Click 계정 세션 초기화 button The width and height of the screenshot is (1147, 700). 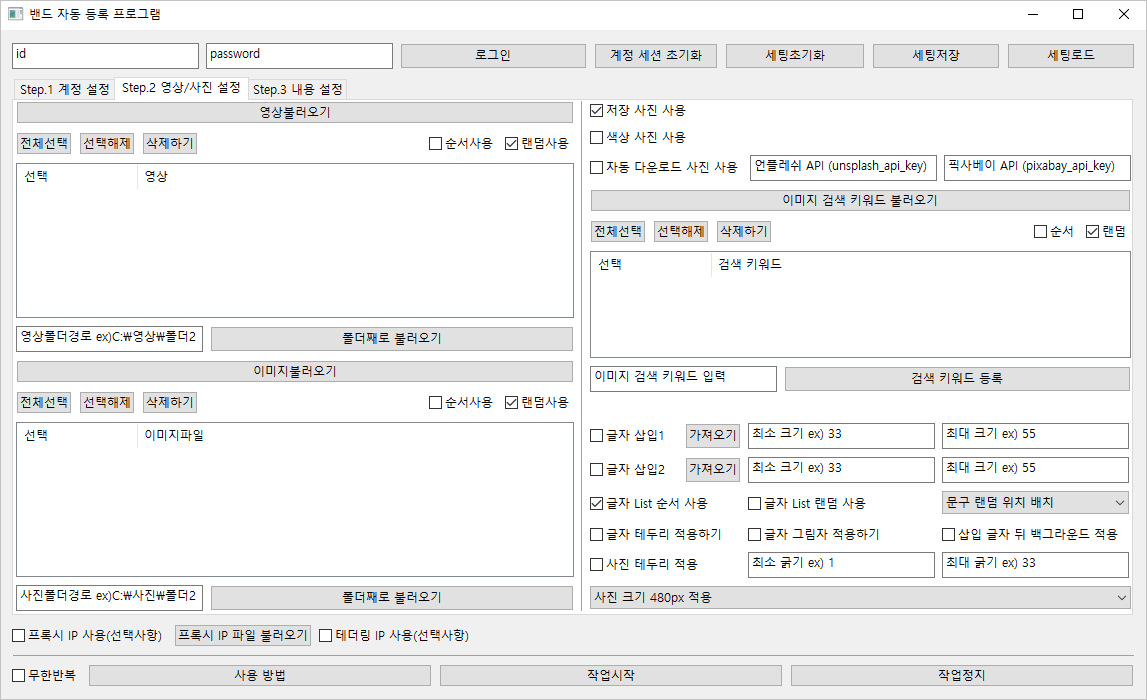(655, 56)
